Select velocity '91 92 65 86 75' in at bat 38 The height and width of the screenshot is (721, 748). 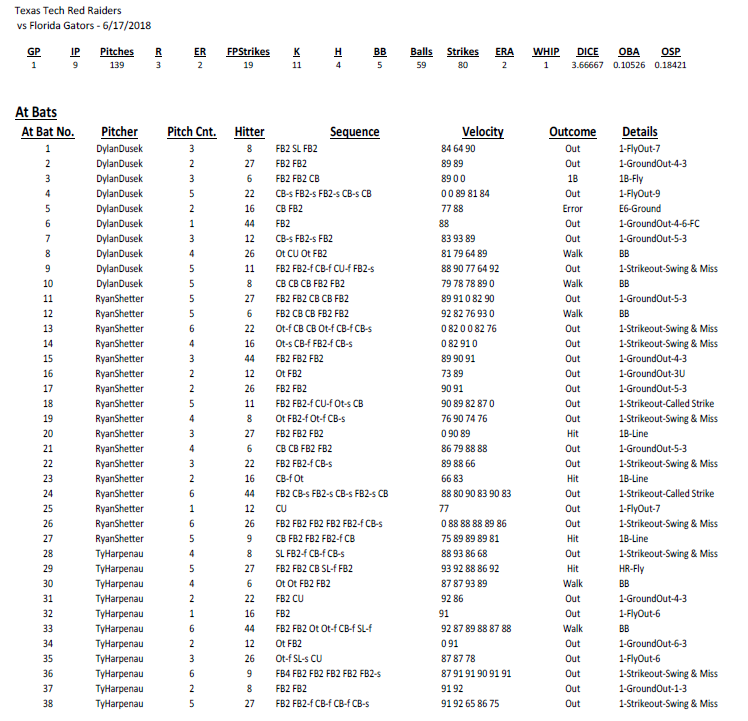470,704
